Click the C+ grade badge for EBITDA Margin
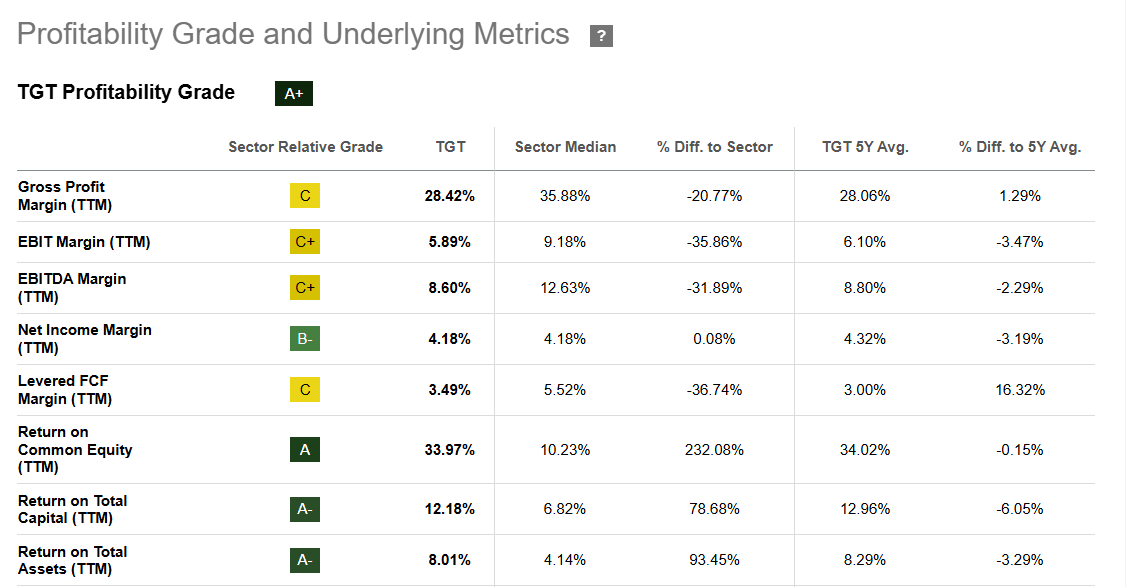 pyautogui.click(x=305, y=288)
